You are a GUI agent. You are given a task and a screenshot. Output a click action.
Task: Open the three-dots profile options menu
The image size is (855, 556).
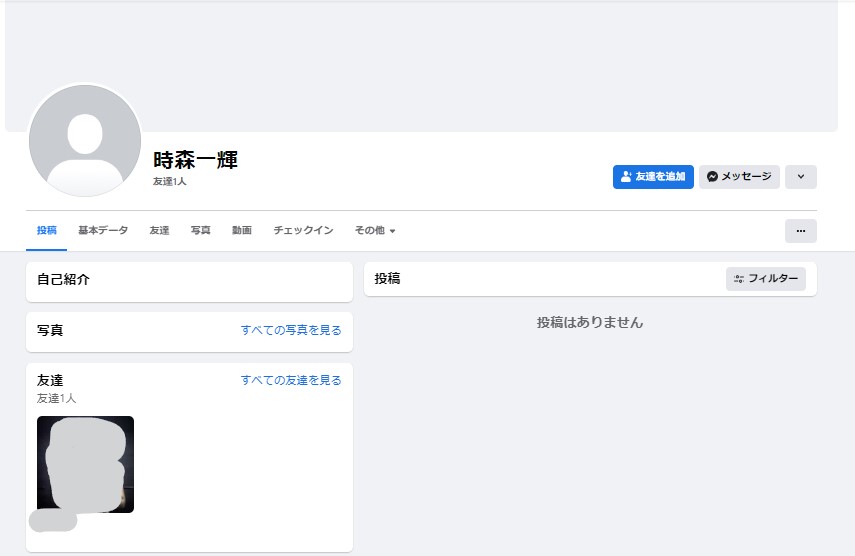(x=800, y=231)
